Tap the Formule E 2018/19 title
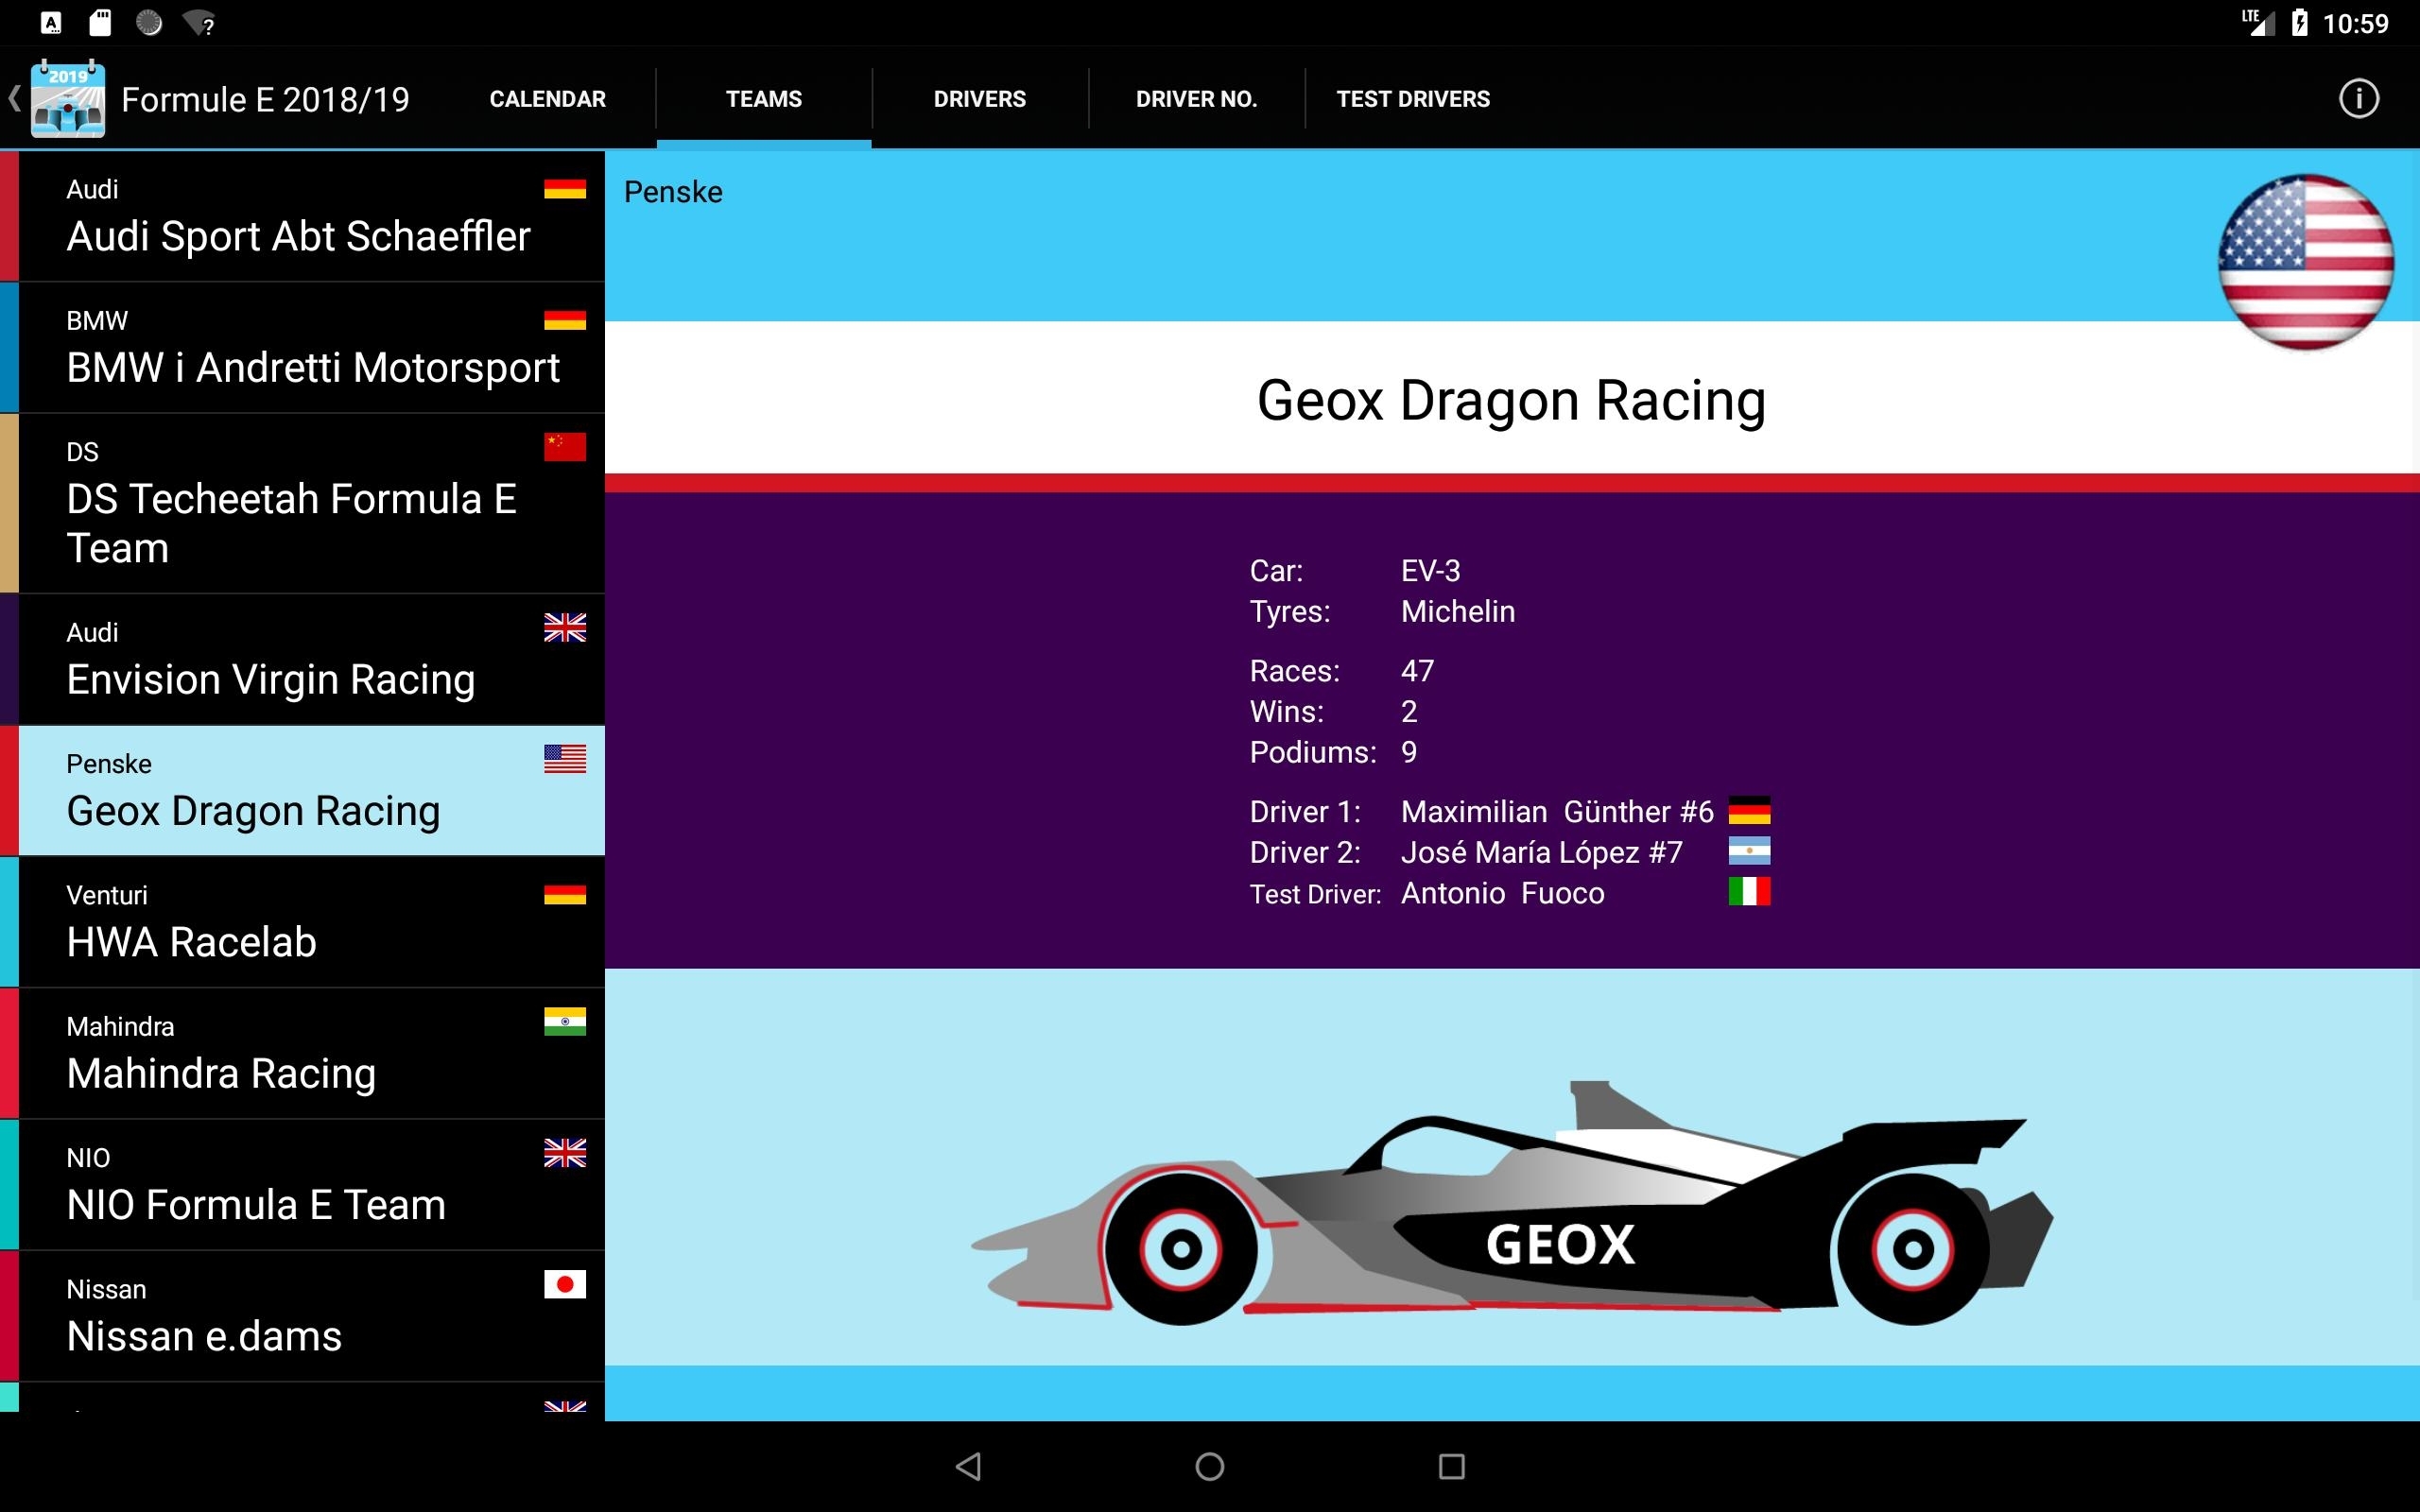This screenshot has width=2420, height=1512. point(265,99)
